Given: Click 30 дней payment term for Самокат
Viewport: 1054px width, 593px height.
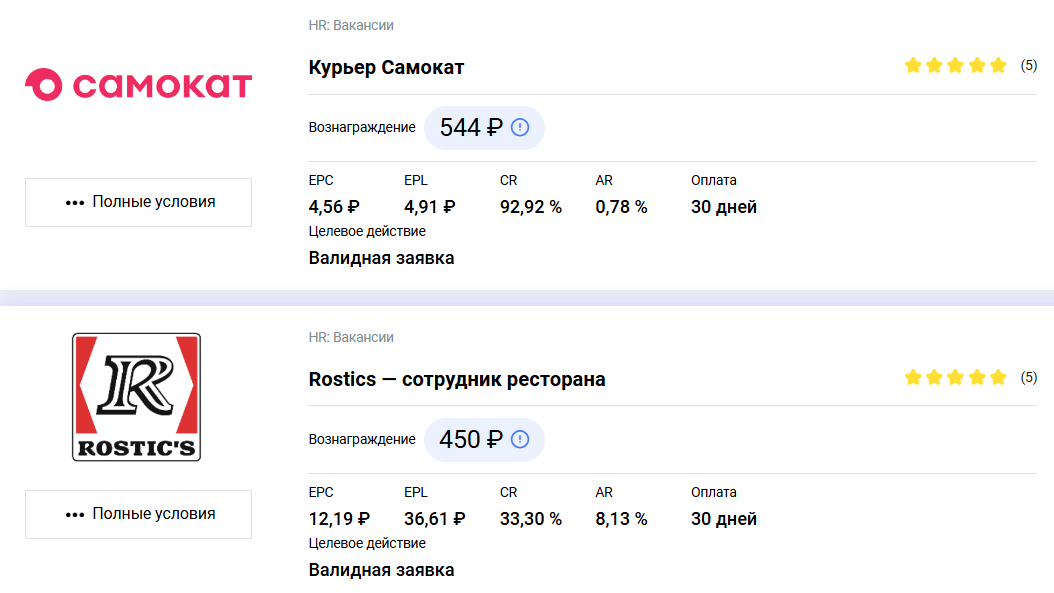Looking at the screenshot, I should tap(724, 207).
